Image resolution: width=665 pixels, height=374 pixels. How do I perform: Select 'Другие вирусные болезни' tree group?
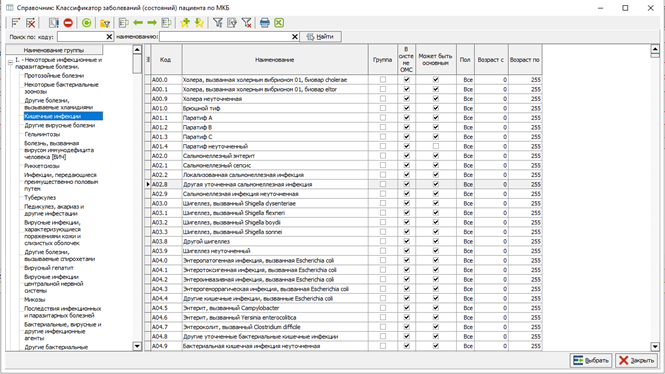pyautogui.click(x=59, y=125)
